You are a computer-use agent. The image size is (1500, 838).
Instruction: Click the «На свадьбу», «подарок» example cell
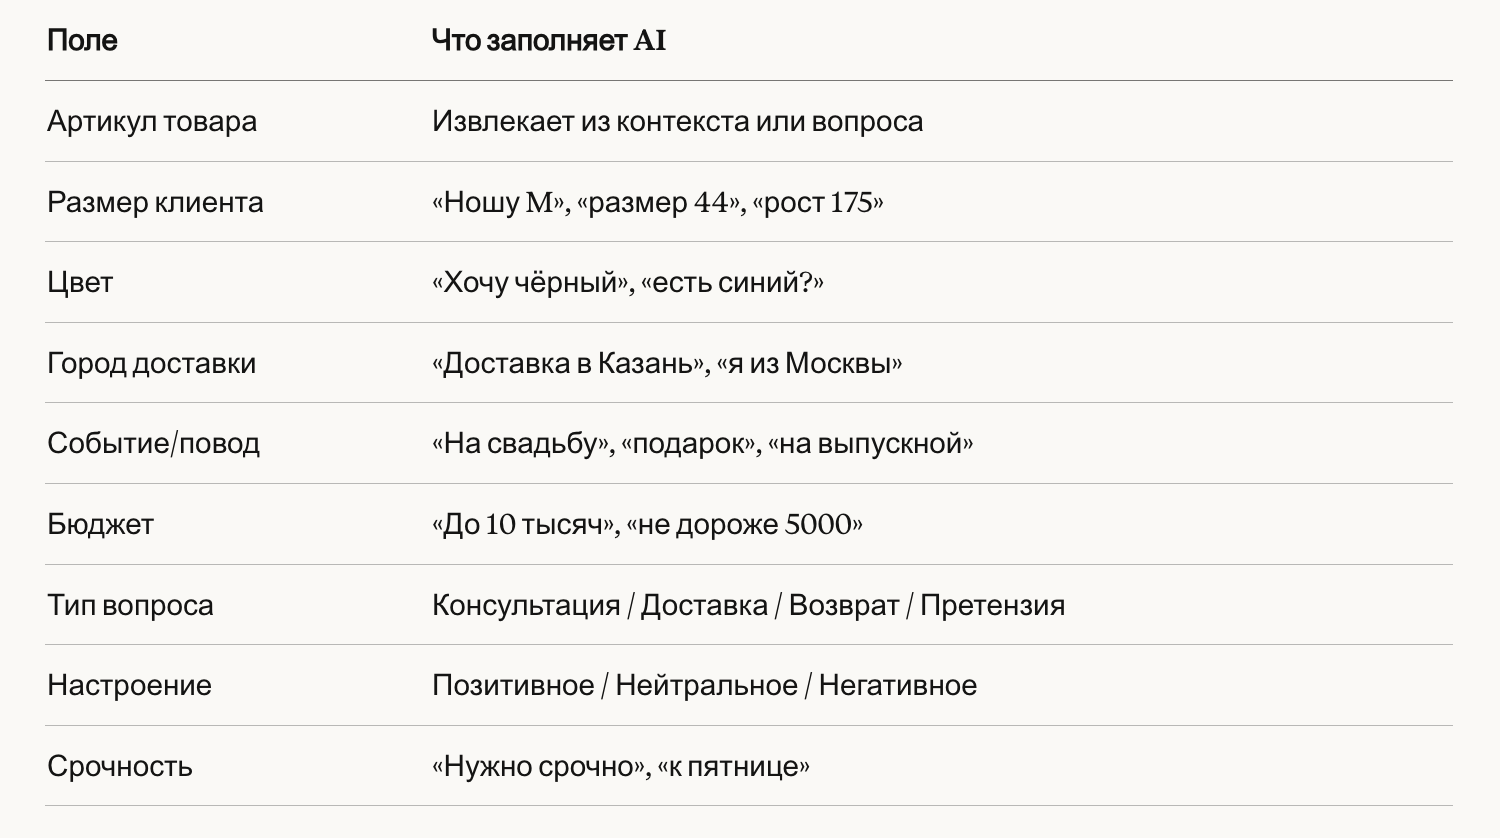[703, 444]
